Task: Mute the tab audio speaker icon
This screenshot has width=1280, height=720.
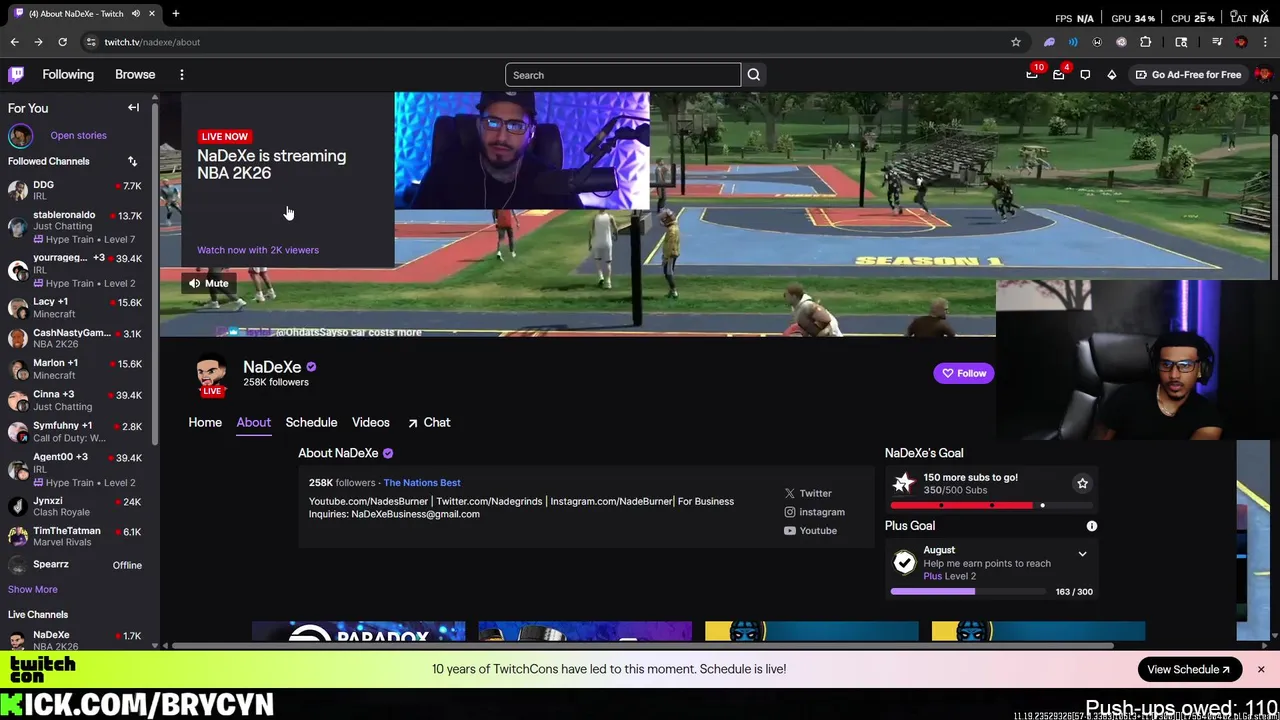Action: click(135, 13)
